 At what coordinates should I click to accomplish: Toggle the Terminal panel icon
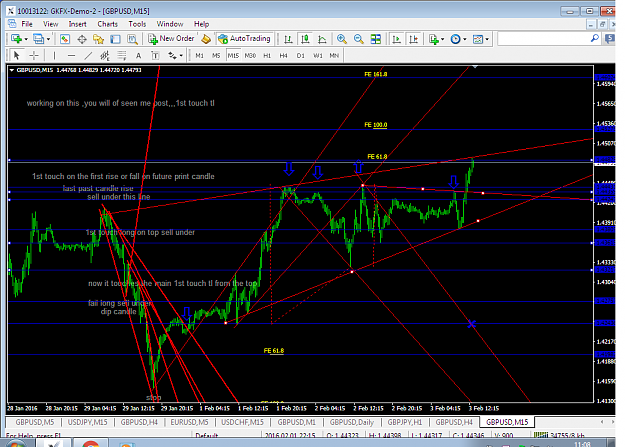click(115, 39)
